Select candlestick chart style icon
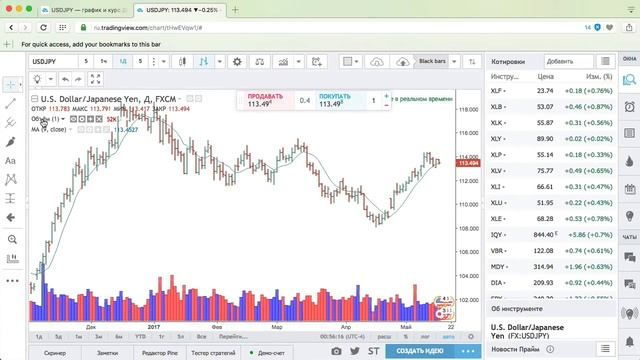This screenshot has width=640, height=360. [182, 62]
